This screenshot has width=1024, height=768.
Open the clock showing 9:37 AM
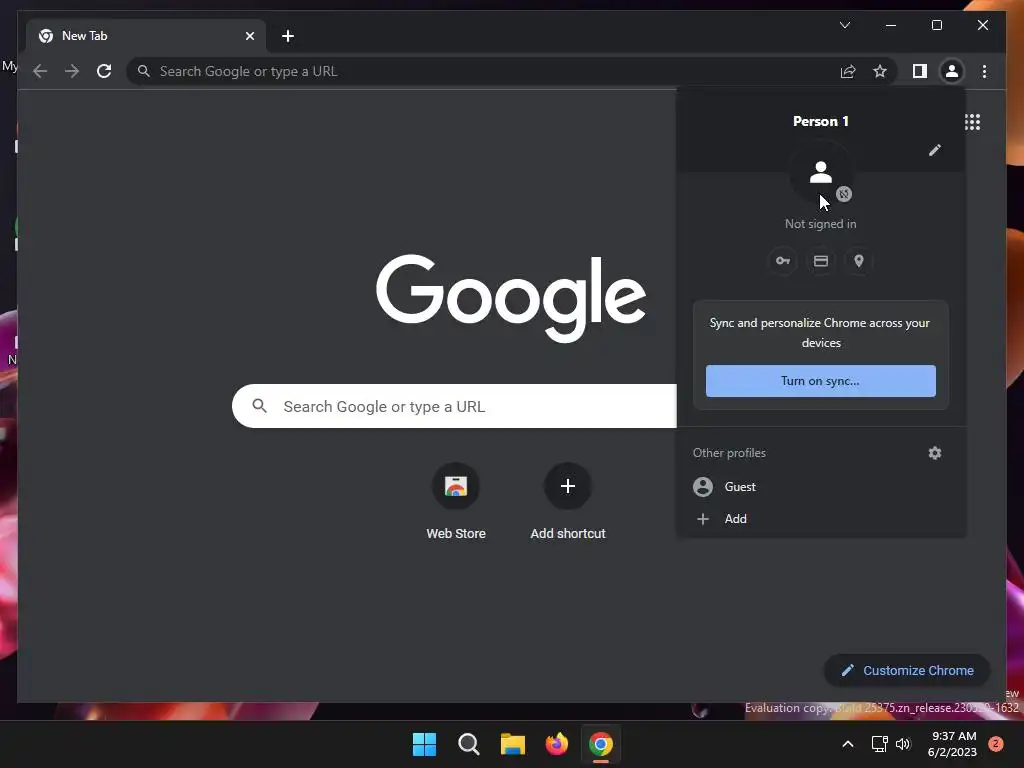(x=952, y=744)
